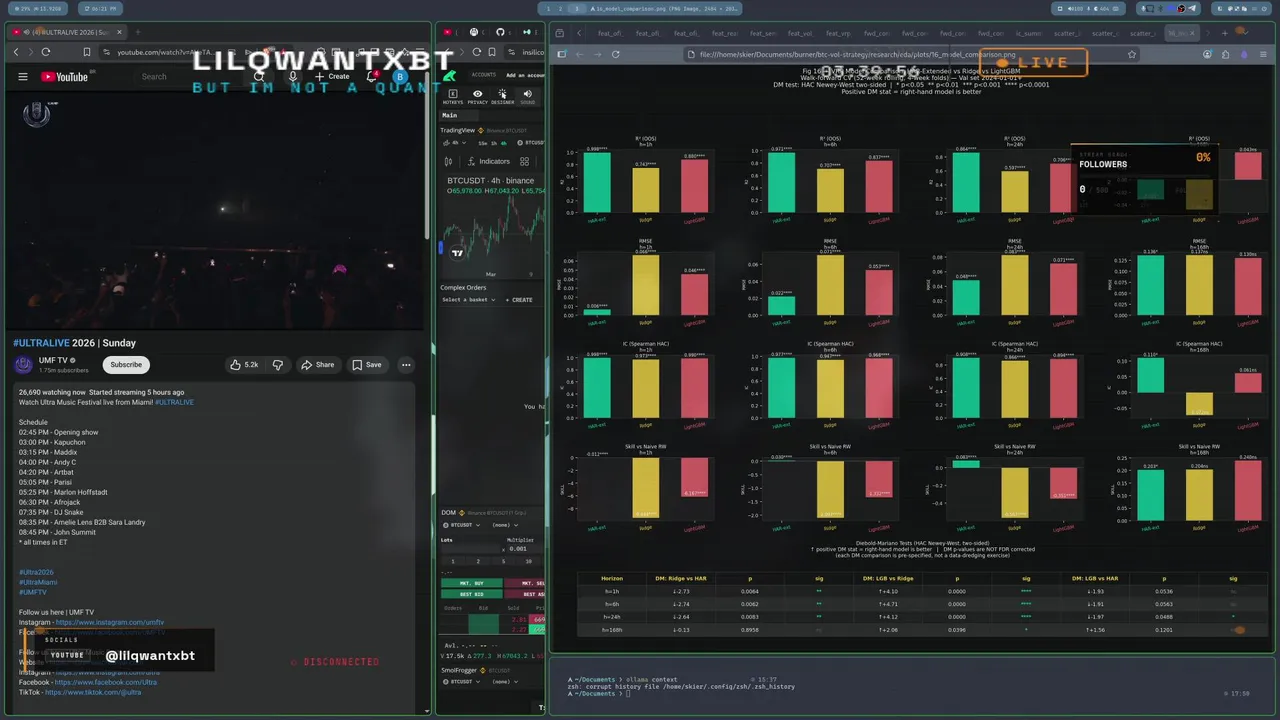Image resolution: width=1280 pixels, height=720 pixels.
Task: Bookmark the image viewer page
Action: [1132, 55]
